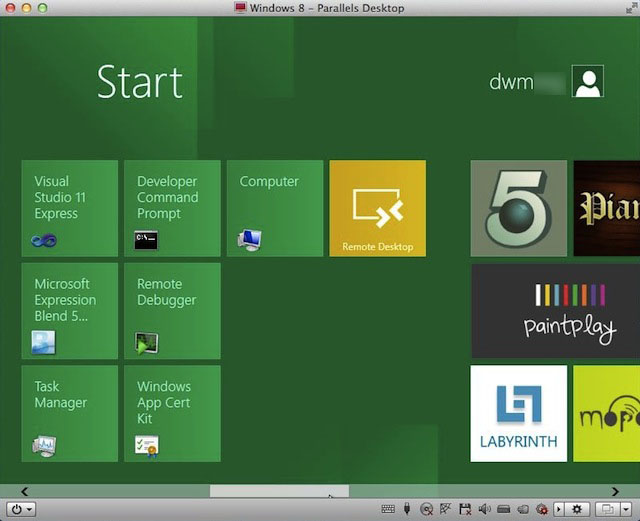Toggle fullscreen with title bar arrows icon
Screen dimensions: 640x521
point(631,8)
